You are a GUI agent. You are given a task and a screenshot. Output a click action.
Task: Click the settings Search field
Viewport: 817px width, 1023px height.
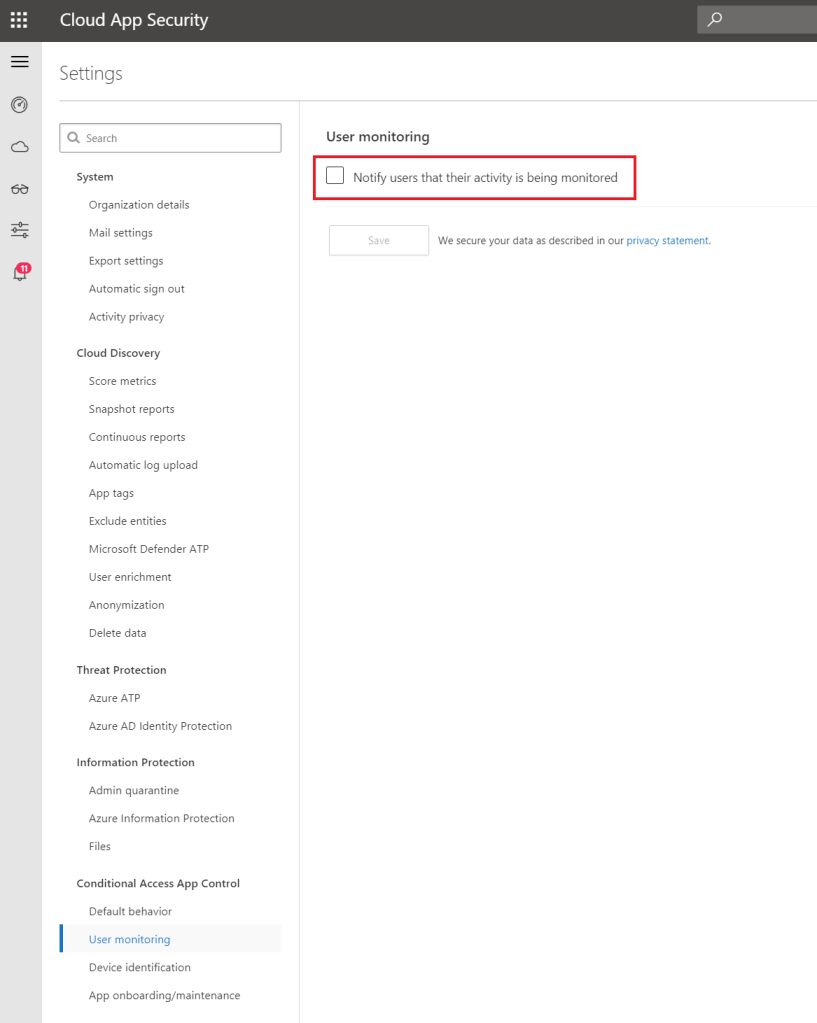point(170,138)
